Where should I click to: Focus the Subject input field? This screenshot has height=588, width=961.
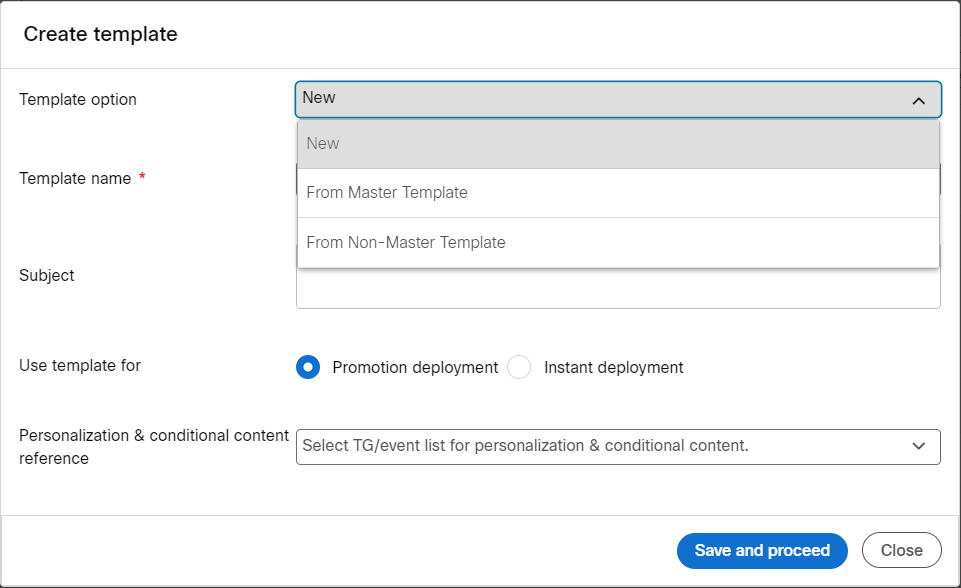(618, 288)
